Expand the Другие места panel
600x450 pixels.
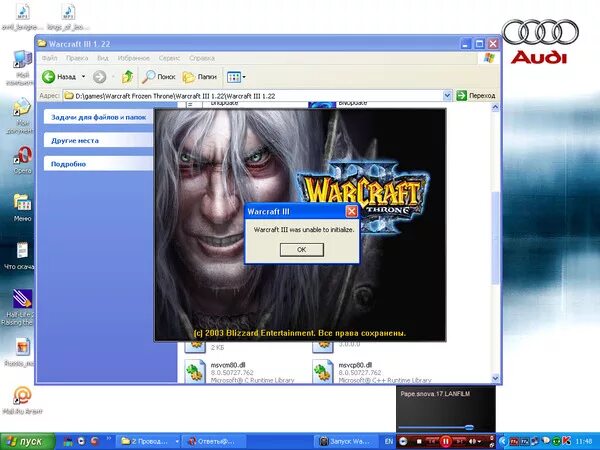point(99,140)
